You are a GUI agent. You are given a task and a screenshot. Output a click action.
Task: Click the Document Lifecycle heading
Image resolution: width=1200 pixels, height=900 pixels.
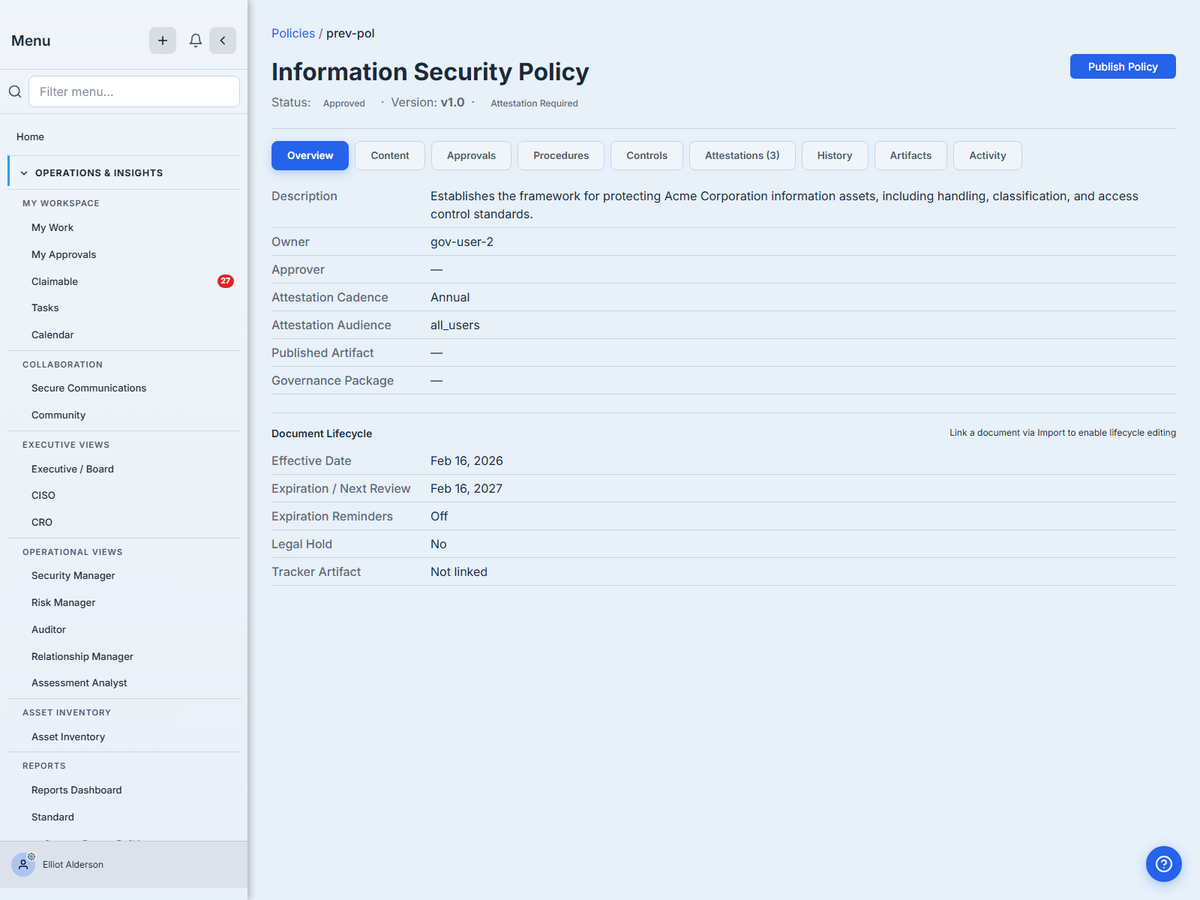(x=322, y=434)
